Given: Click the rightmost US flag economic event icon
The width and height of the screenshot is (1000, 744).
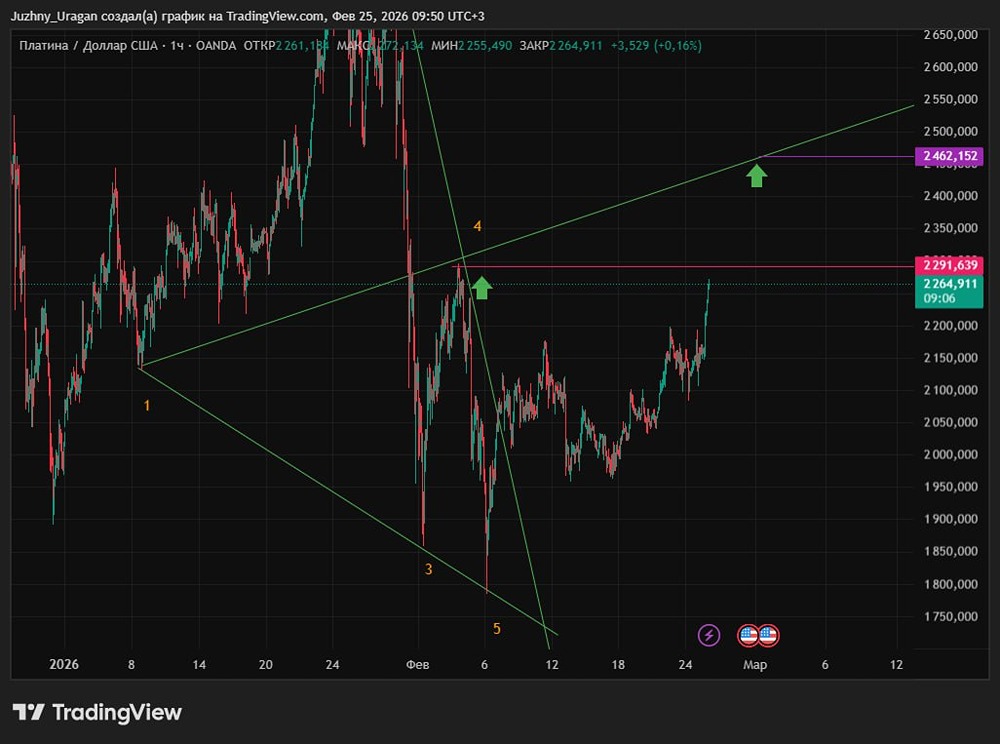Looking at the screenshot, I should click(768, 635).
